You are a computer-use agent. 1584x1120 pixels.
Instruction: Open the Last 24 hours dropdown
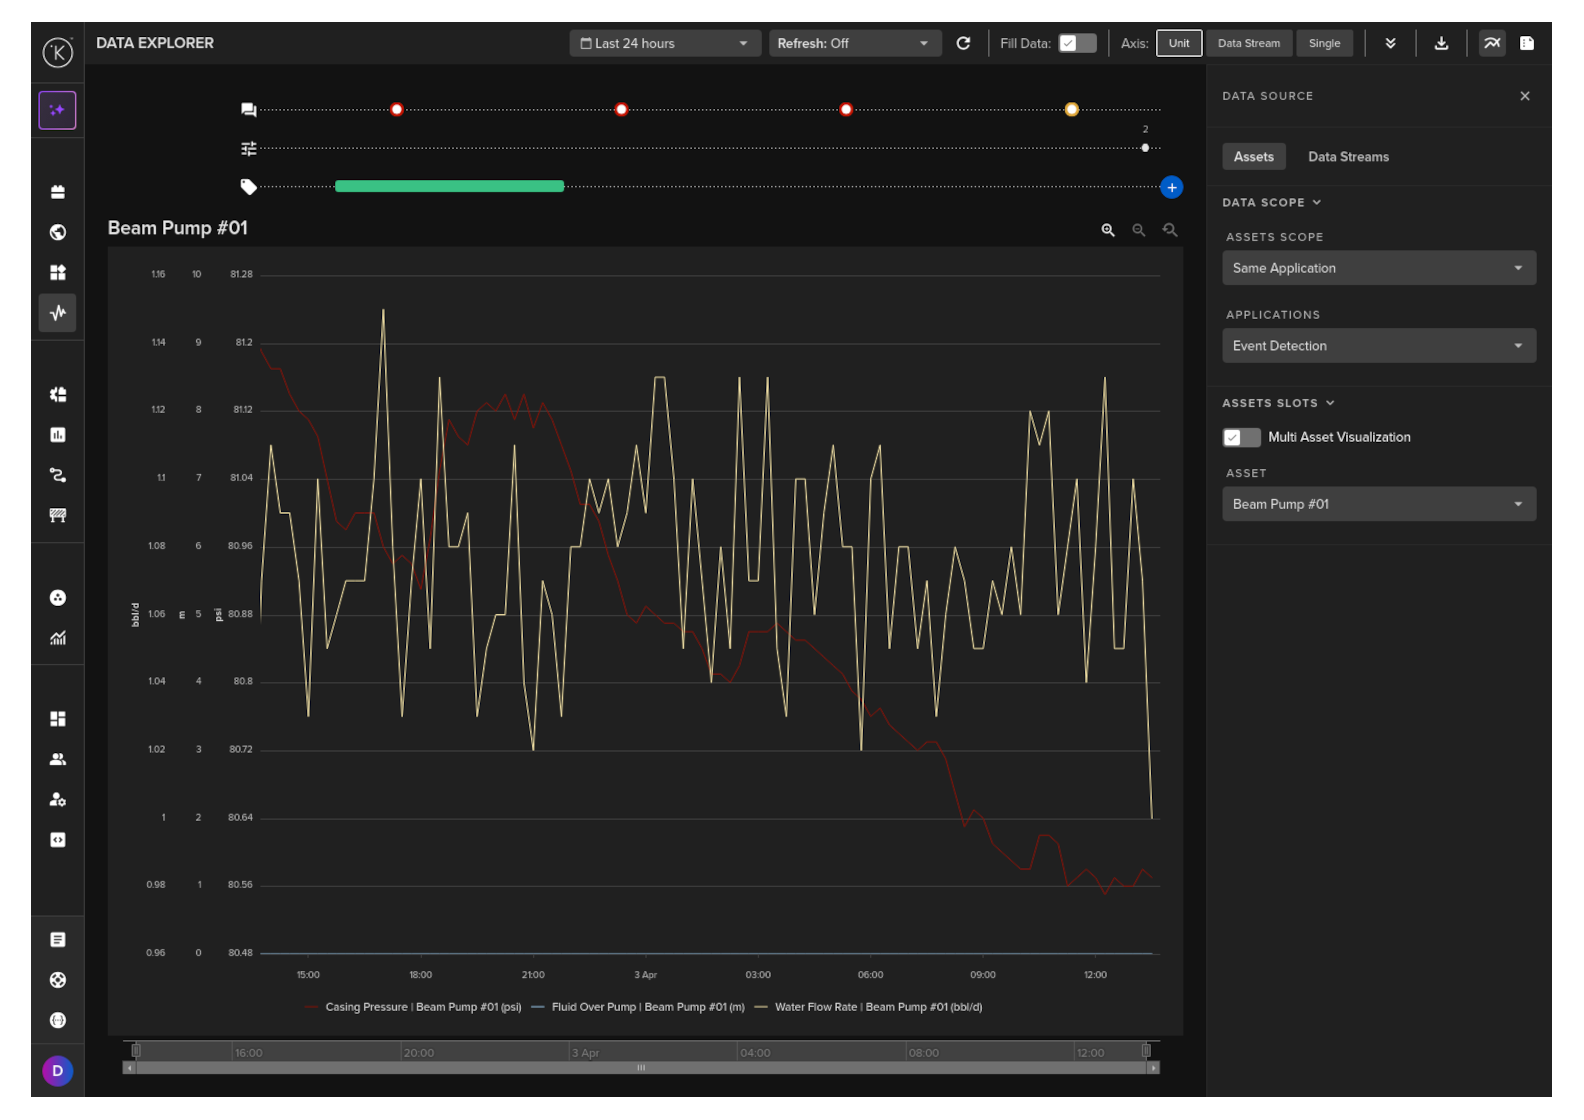pos(664,43)
